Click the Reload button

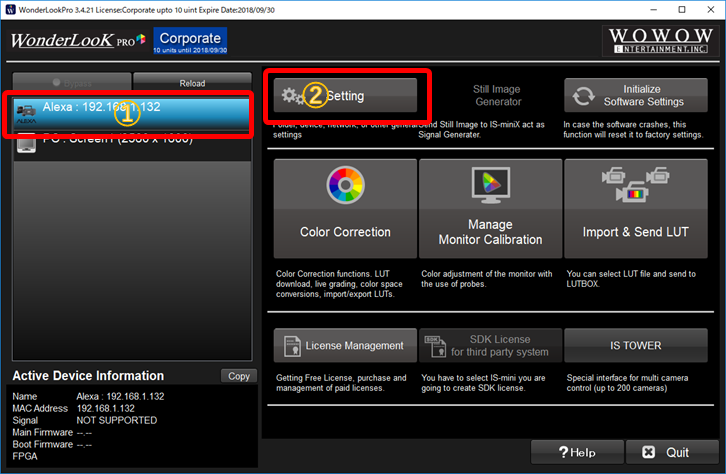[x=192, y=83]
